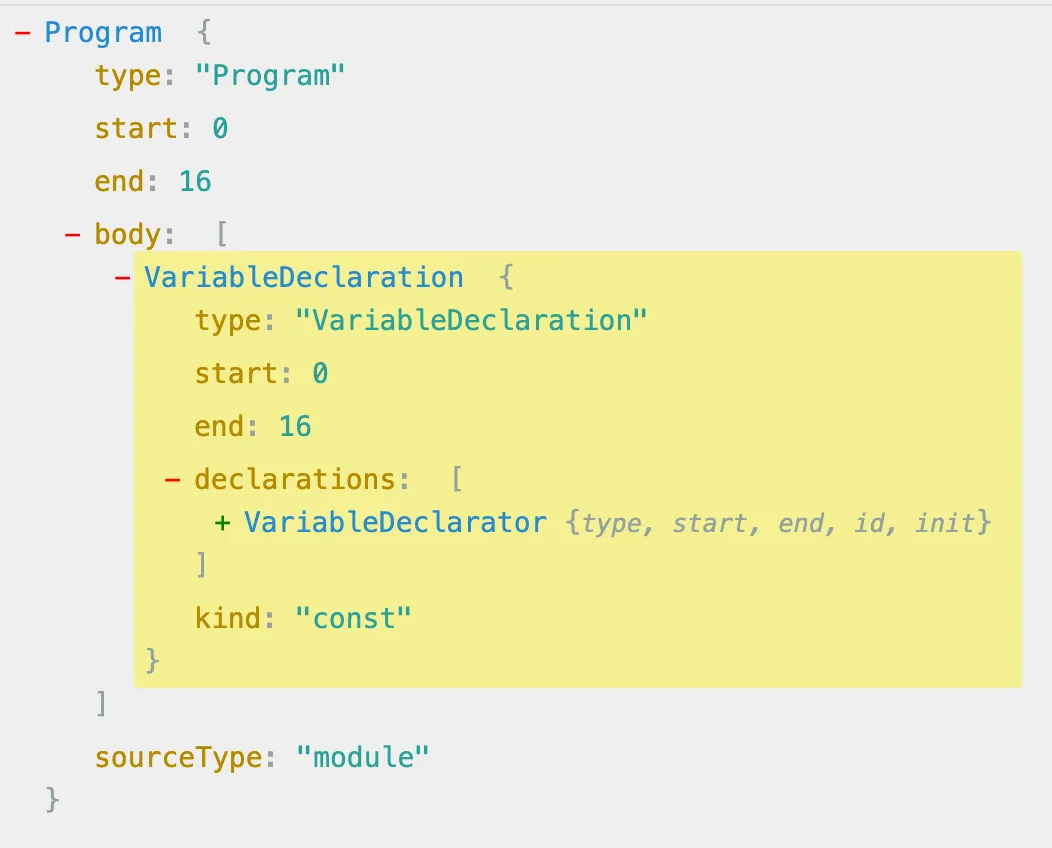
Task: Click the body property key
Action: [127, 235]
